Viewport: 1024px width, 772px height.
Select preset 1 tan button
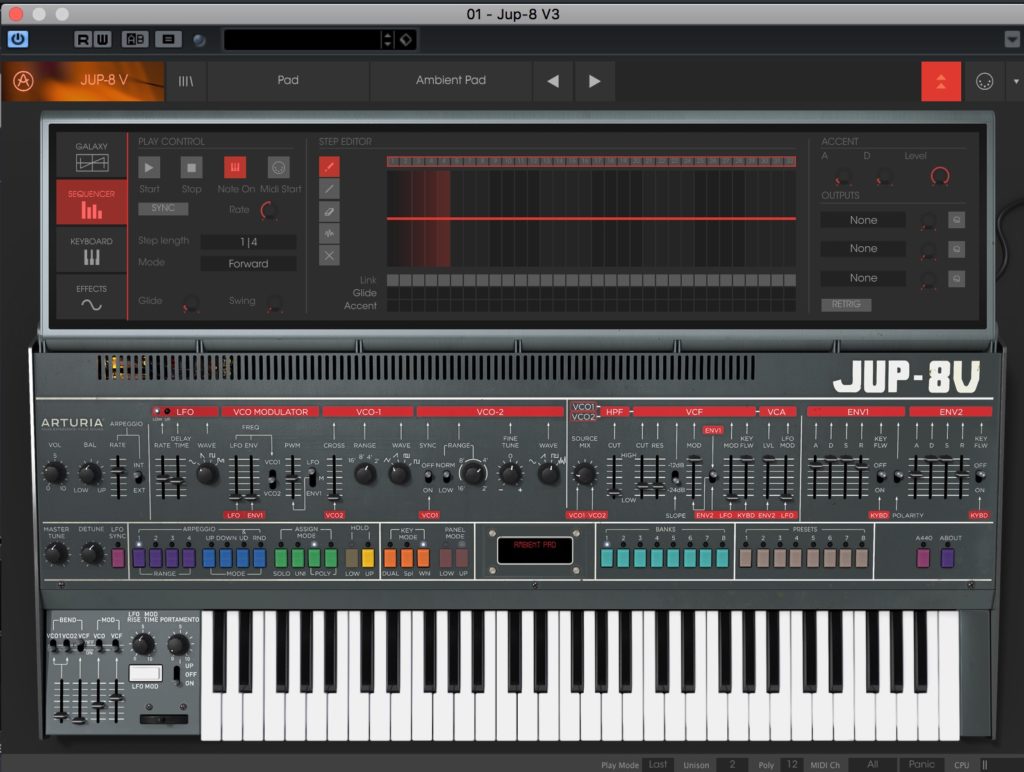pos(746,558)
